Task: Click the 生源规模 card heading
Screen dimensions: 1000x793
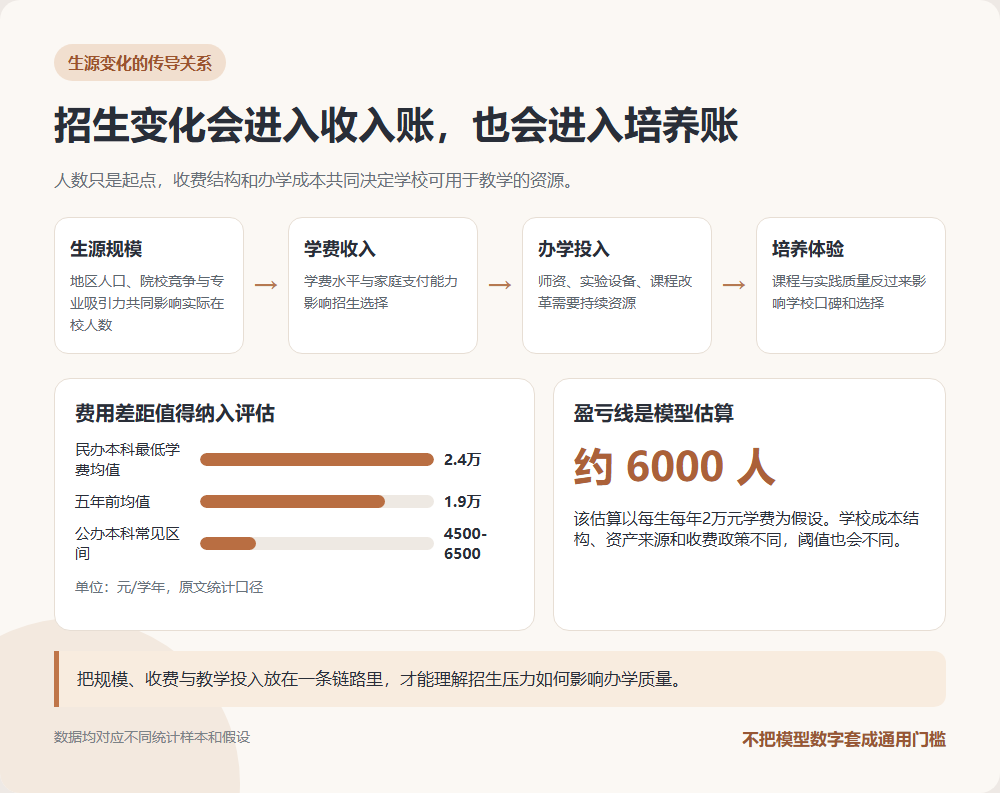Action: [106, 249]
